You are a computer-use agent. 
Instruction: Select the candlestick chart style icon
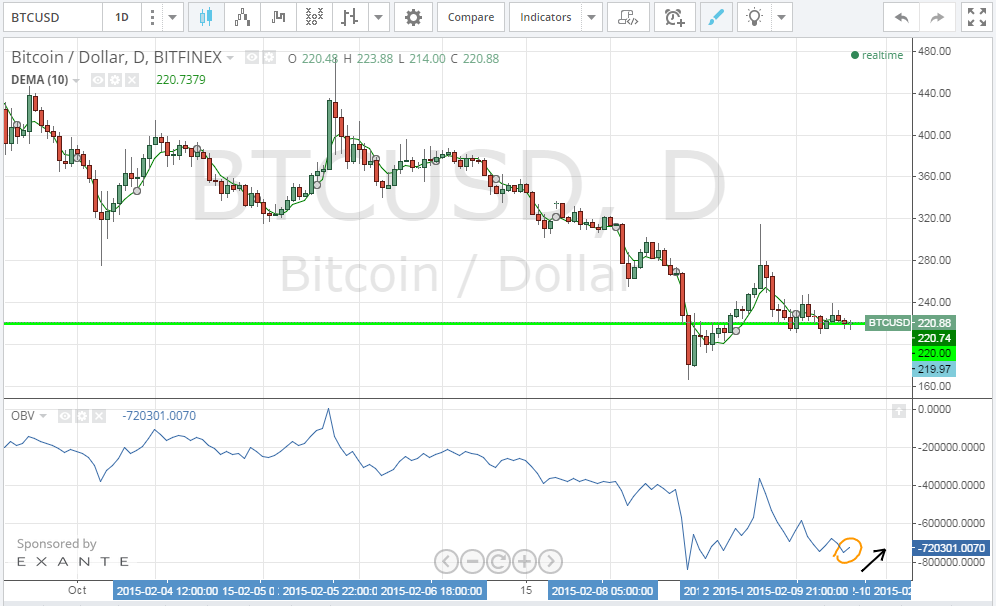pos(207,17)
